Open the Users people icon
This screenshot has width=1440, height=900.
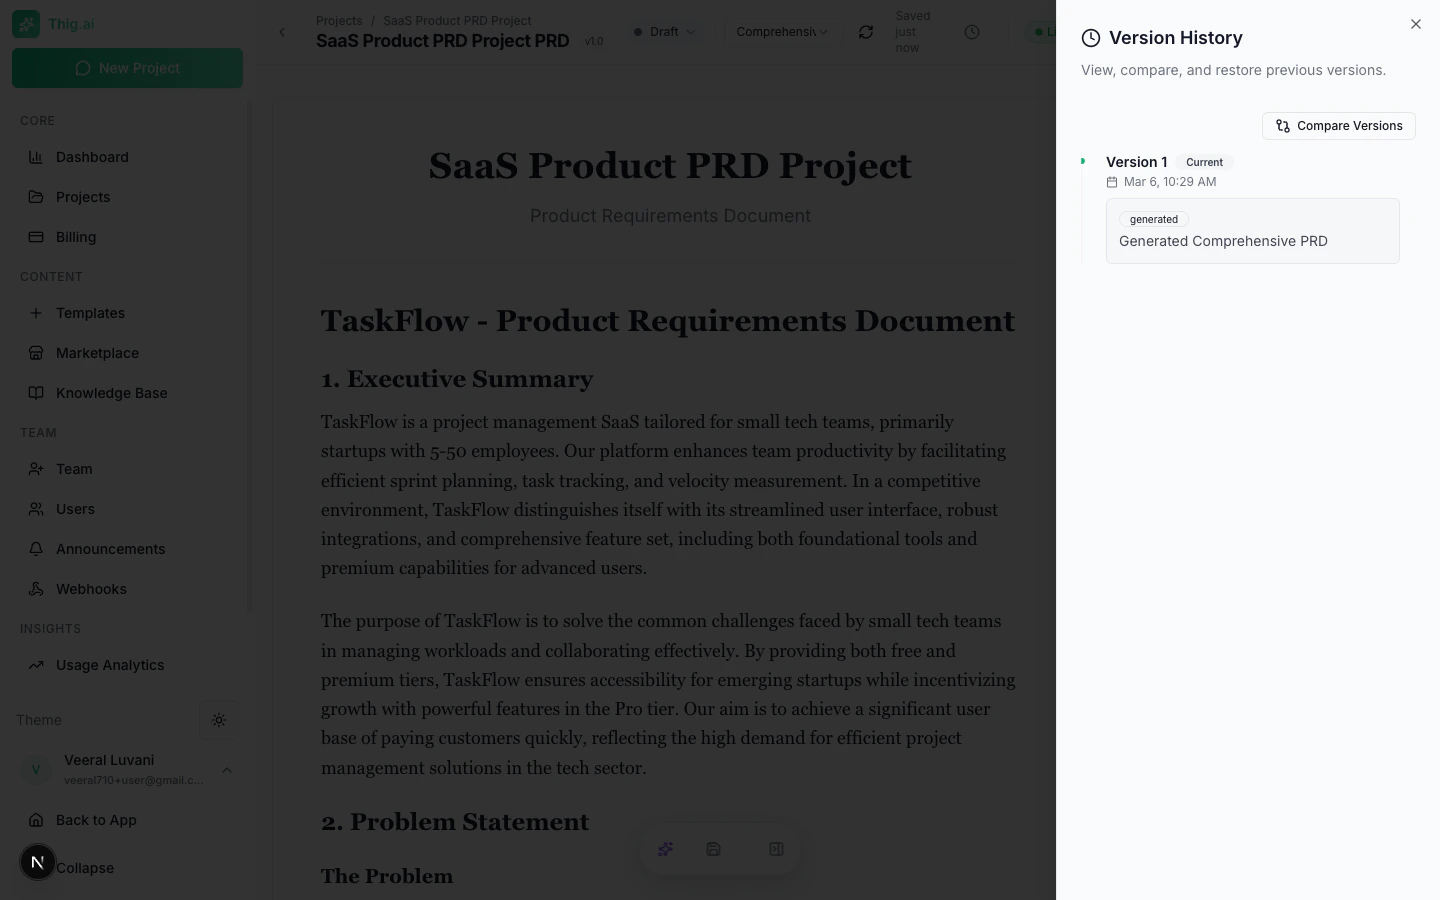(36, 509)
